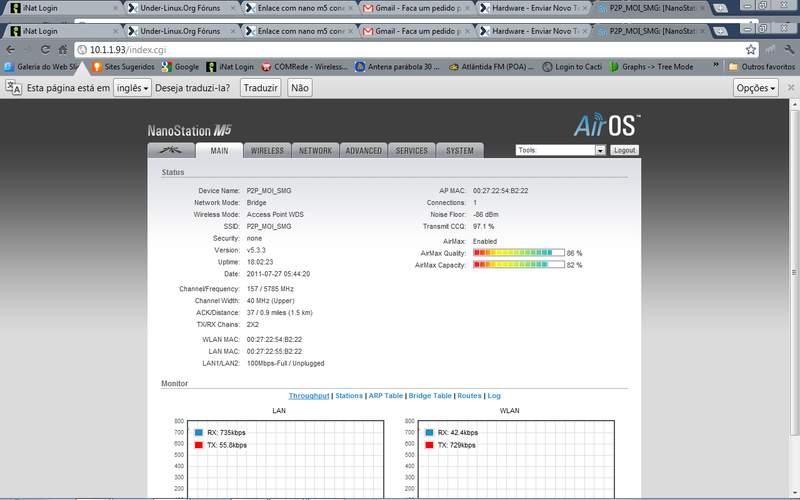Screen dimensions: 800x500
Task: Open the Chrome wrench settings menu
Action: [x=789, y=49]
